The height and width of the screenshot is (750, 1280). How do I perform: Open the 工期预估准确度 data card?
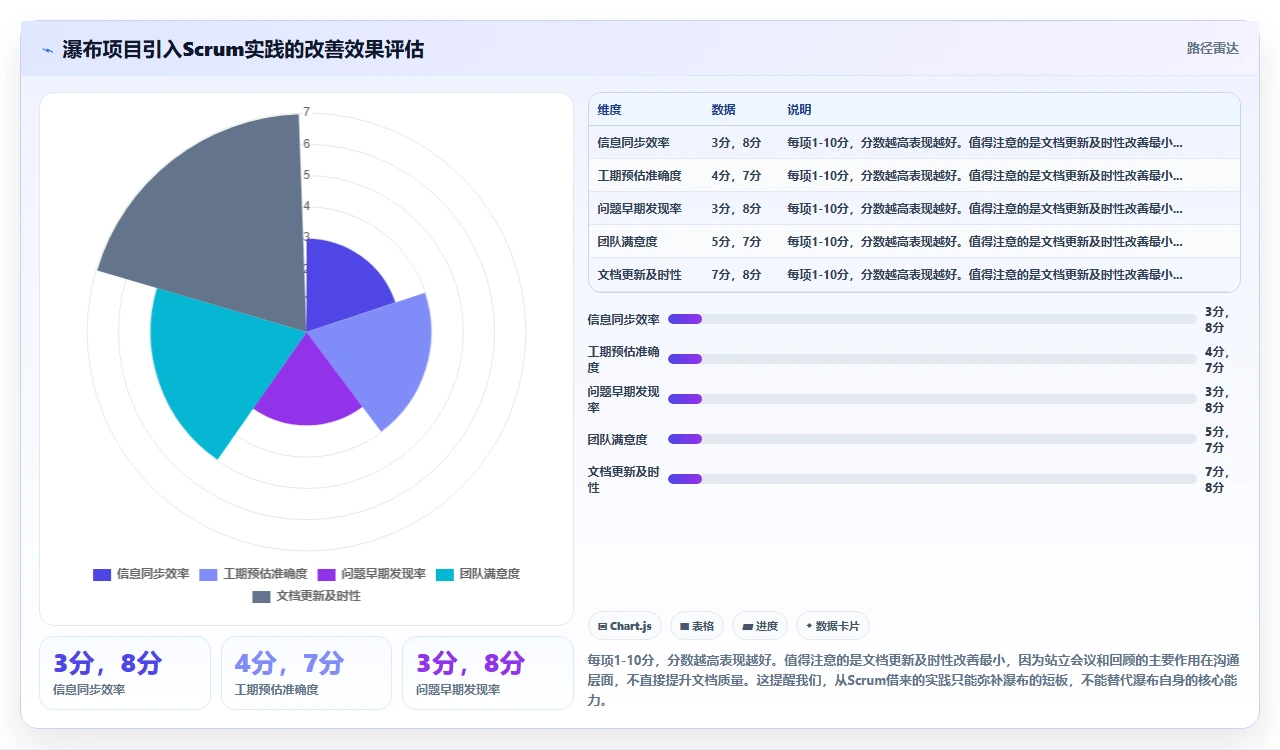point(306,673)
